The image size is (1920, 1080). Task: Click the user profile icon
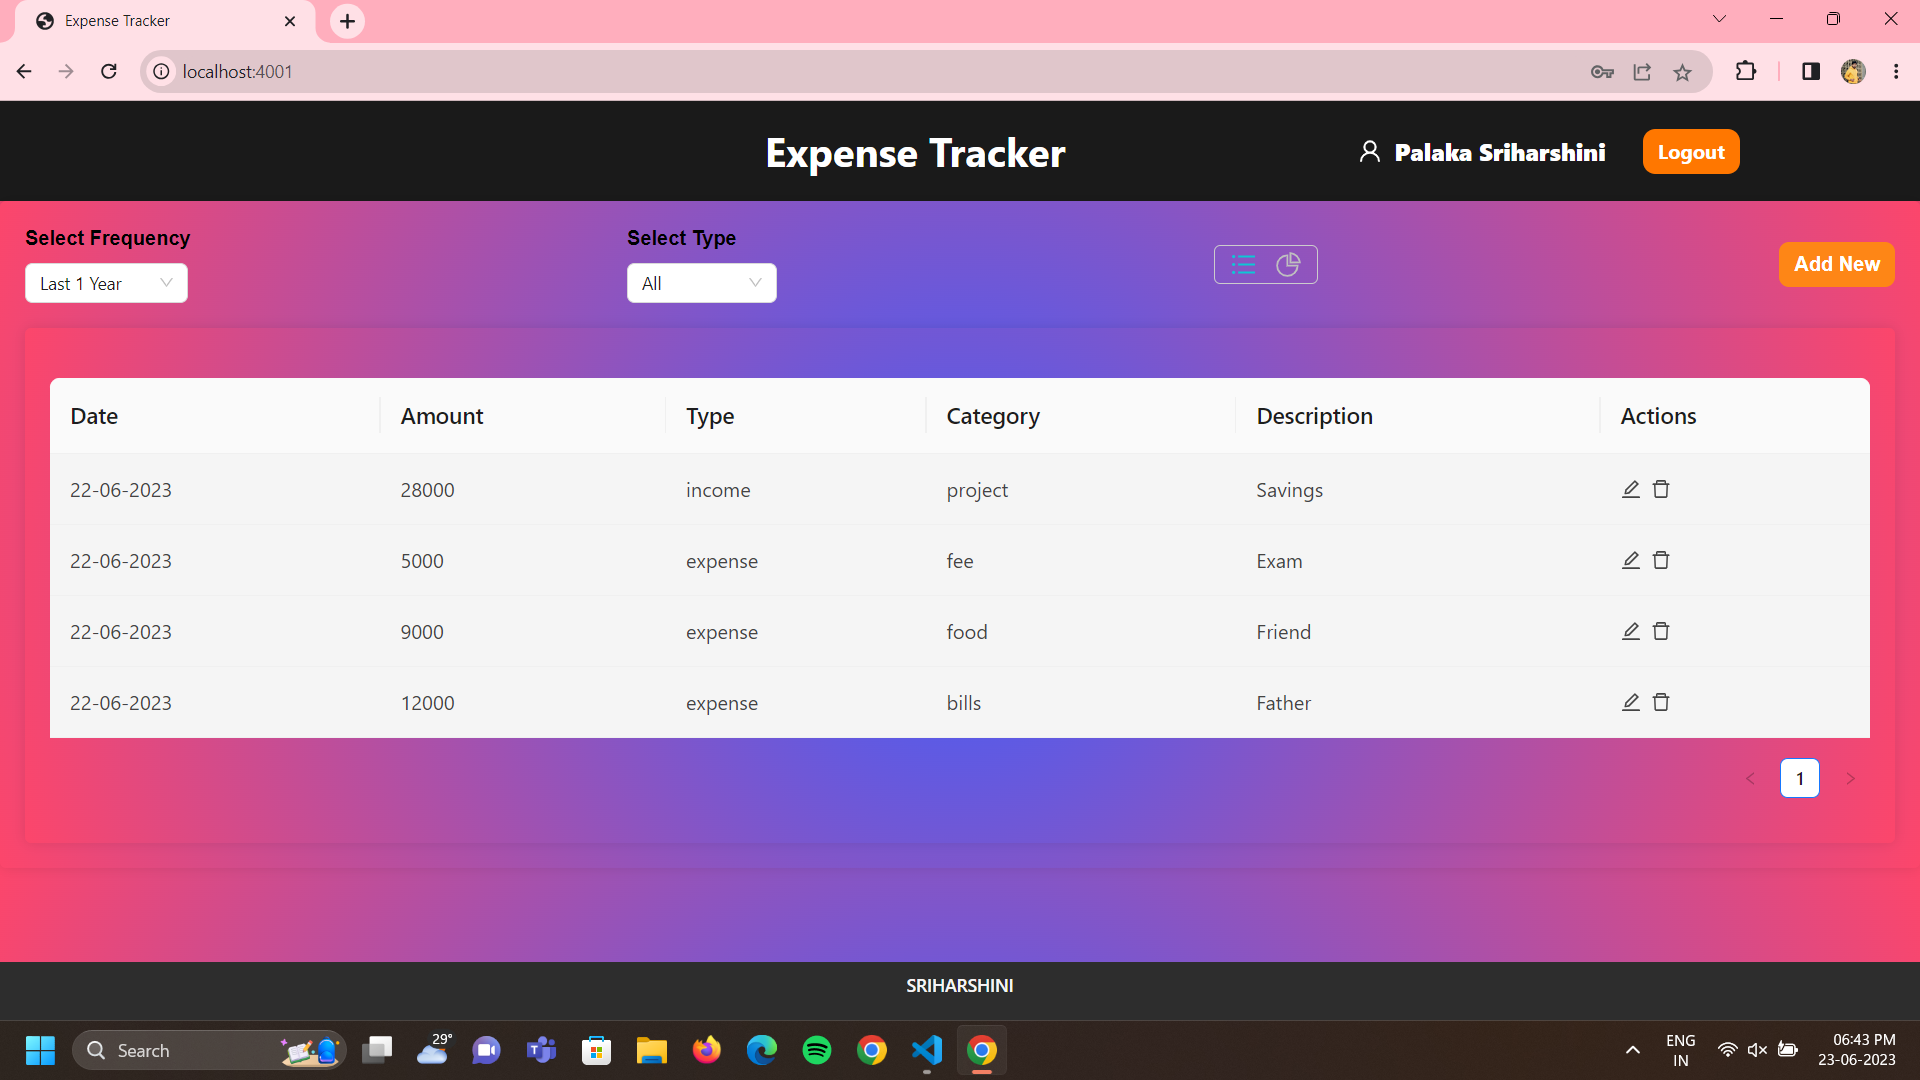1369,152
